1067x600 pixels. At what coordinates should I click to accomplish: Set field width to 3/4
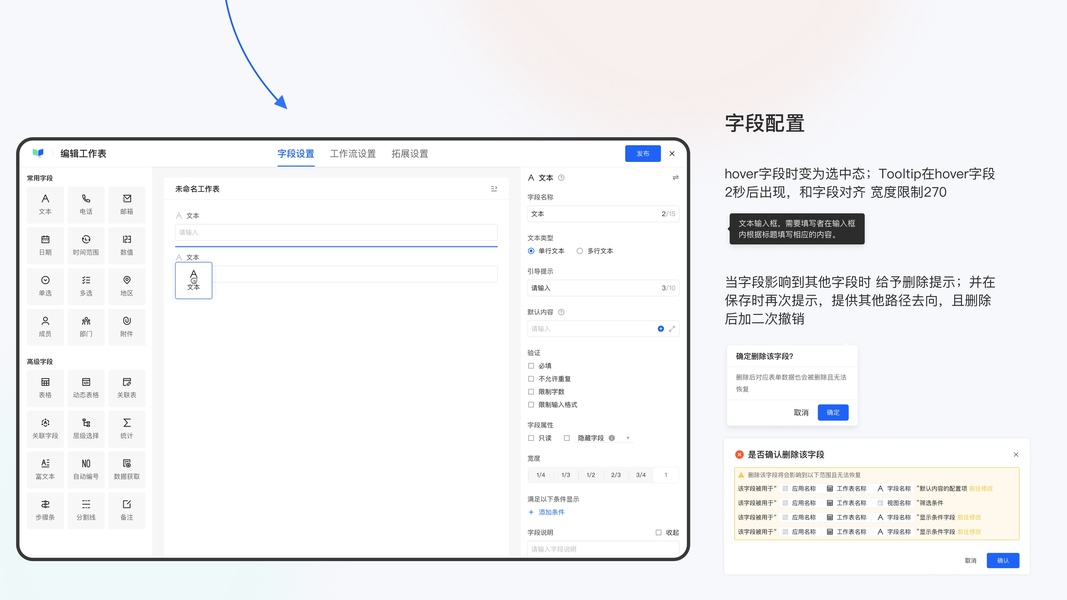(x=641, y=475)
